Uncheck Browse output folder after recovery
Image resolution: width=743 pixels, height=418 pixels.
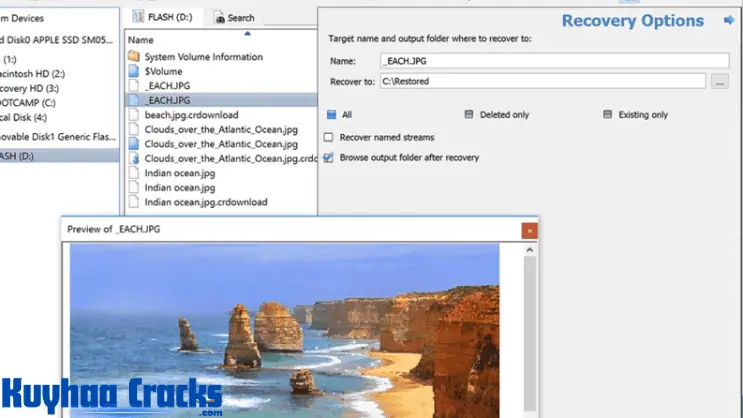pos(329,157)
